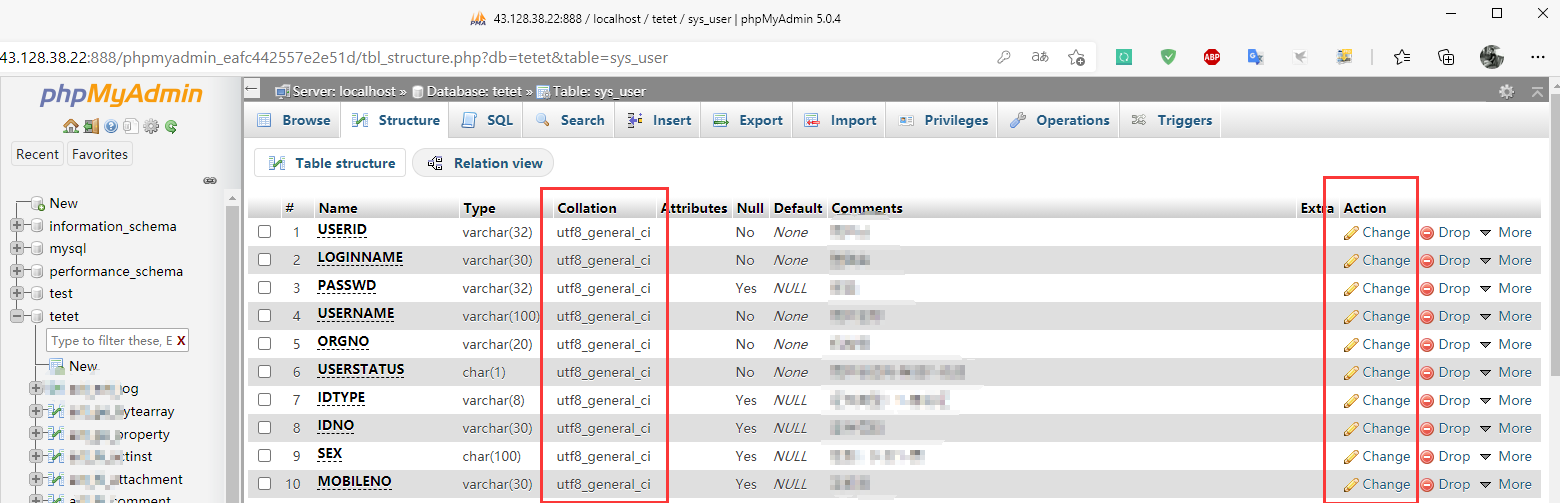Expand the performance_schema database node
This screenshot has width=1560, height=503.
tap(17, 271)
